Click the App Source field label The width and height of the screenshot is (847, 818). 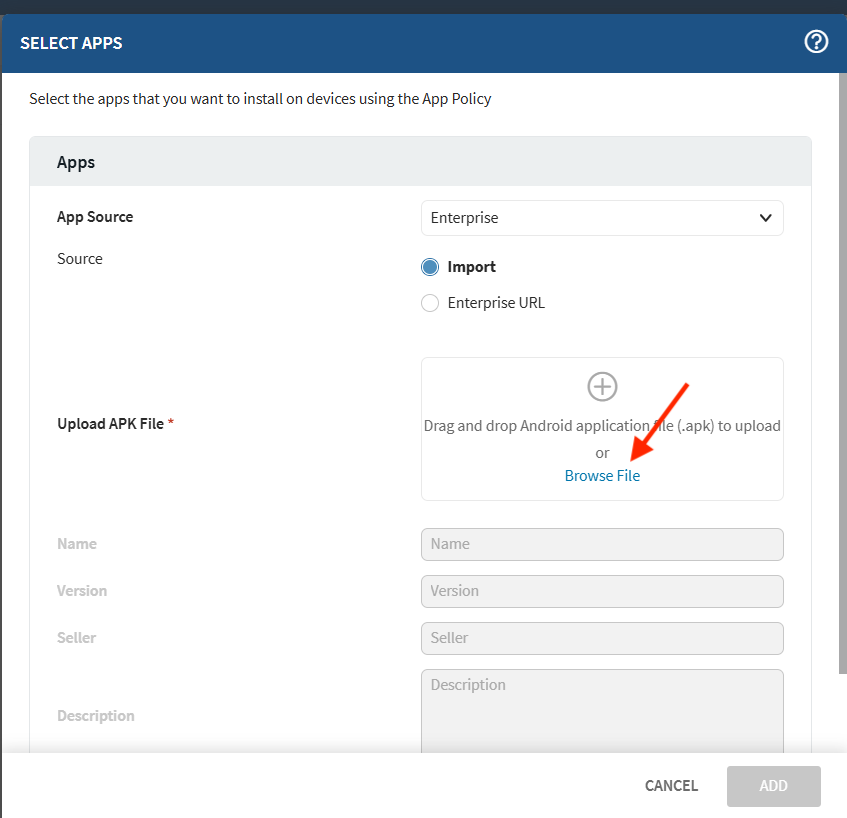pos(95,217)
